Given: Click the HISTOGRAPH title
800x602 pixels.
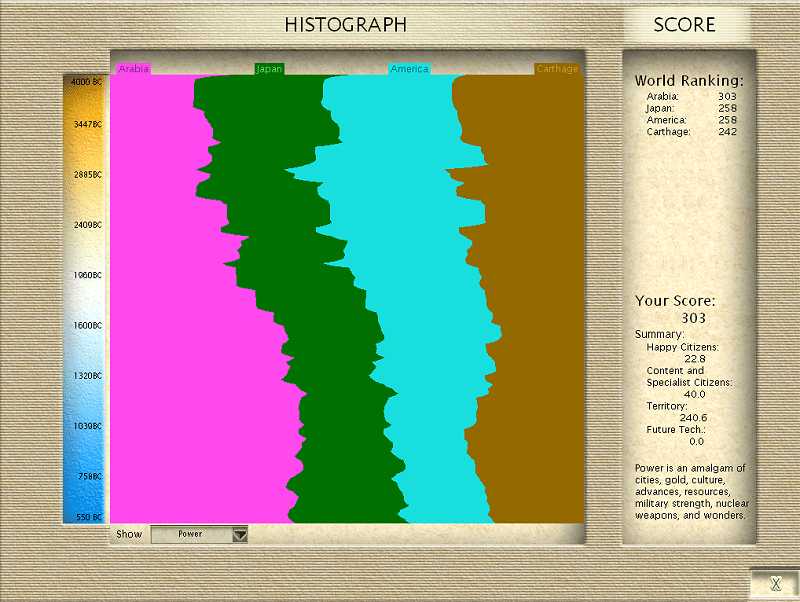Looking at the screenshot, I should click(345, 24).
